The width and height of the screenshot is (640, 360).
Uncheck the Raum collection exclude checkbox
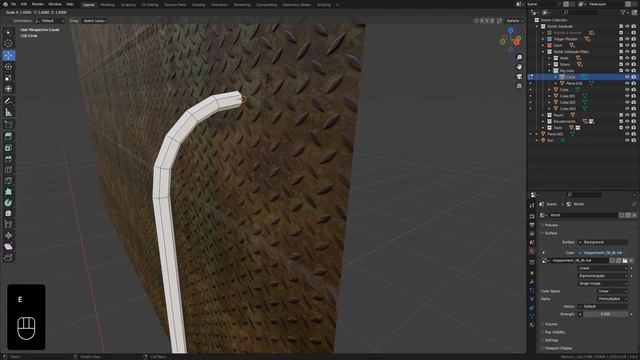pyautogui.click(x=621, y=115)
